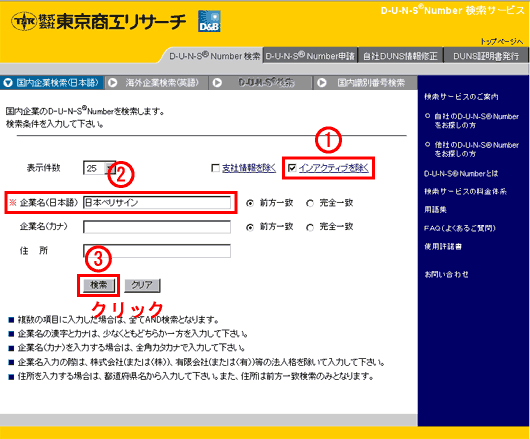
Task: Open the 使用許諾書 sidebar link
Action: pyautogui.click(x=443, y=246)
